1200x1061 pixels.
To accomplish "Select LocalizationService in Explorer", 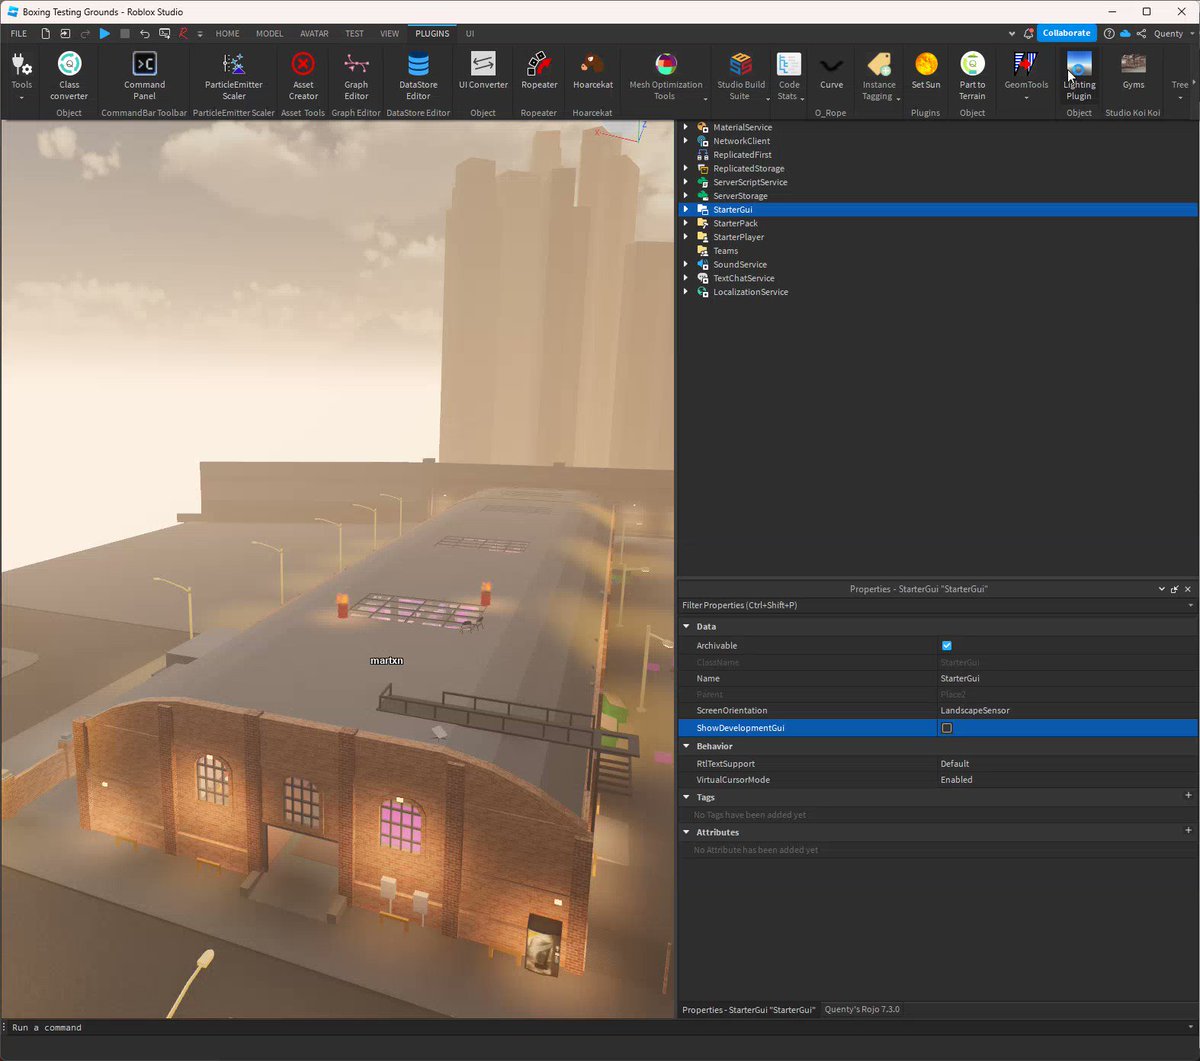I will pos(750,292).
